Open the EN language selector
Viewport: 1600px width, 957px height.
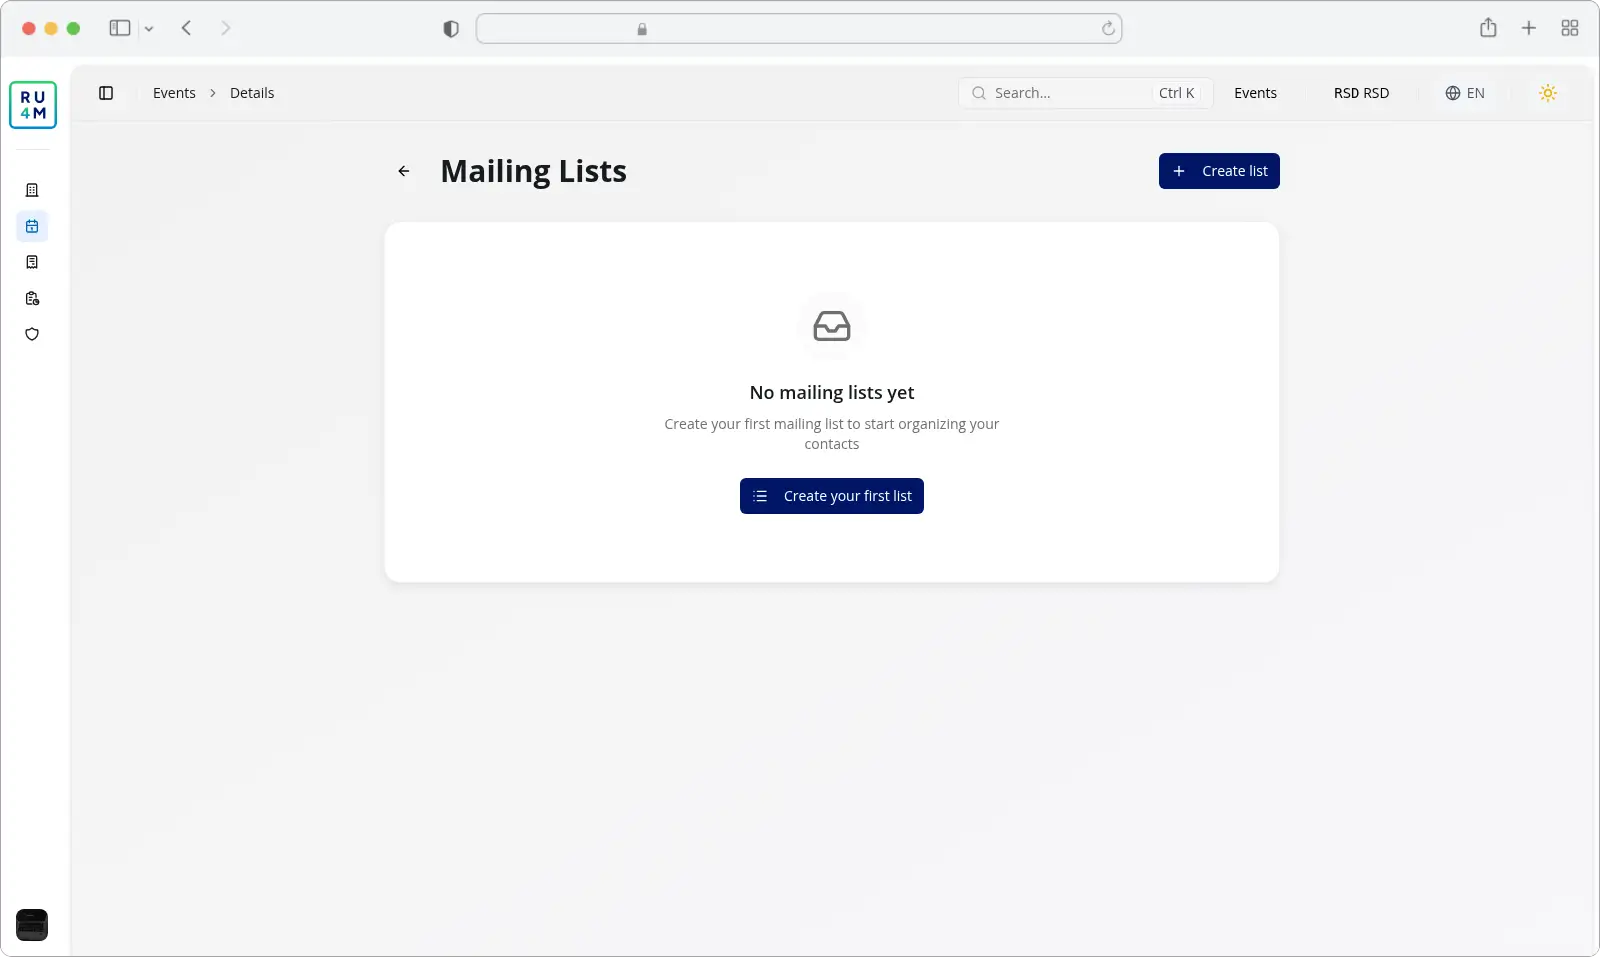1465,93
